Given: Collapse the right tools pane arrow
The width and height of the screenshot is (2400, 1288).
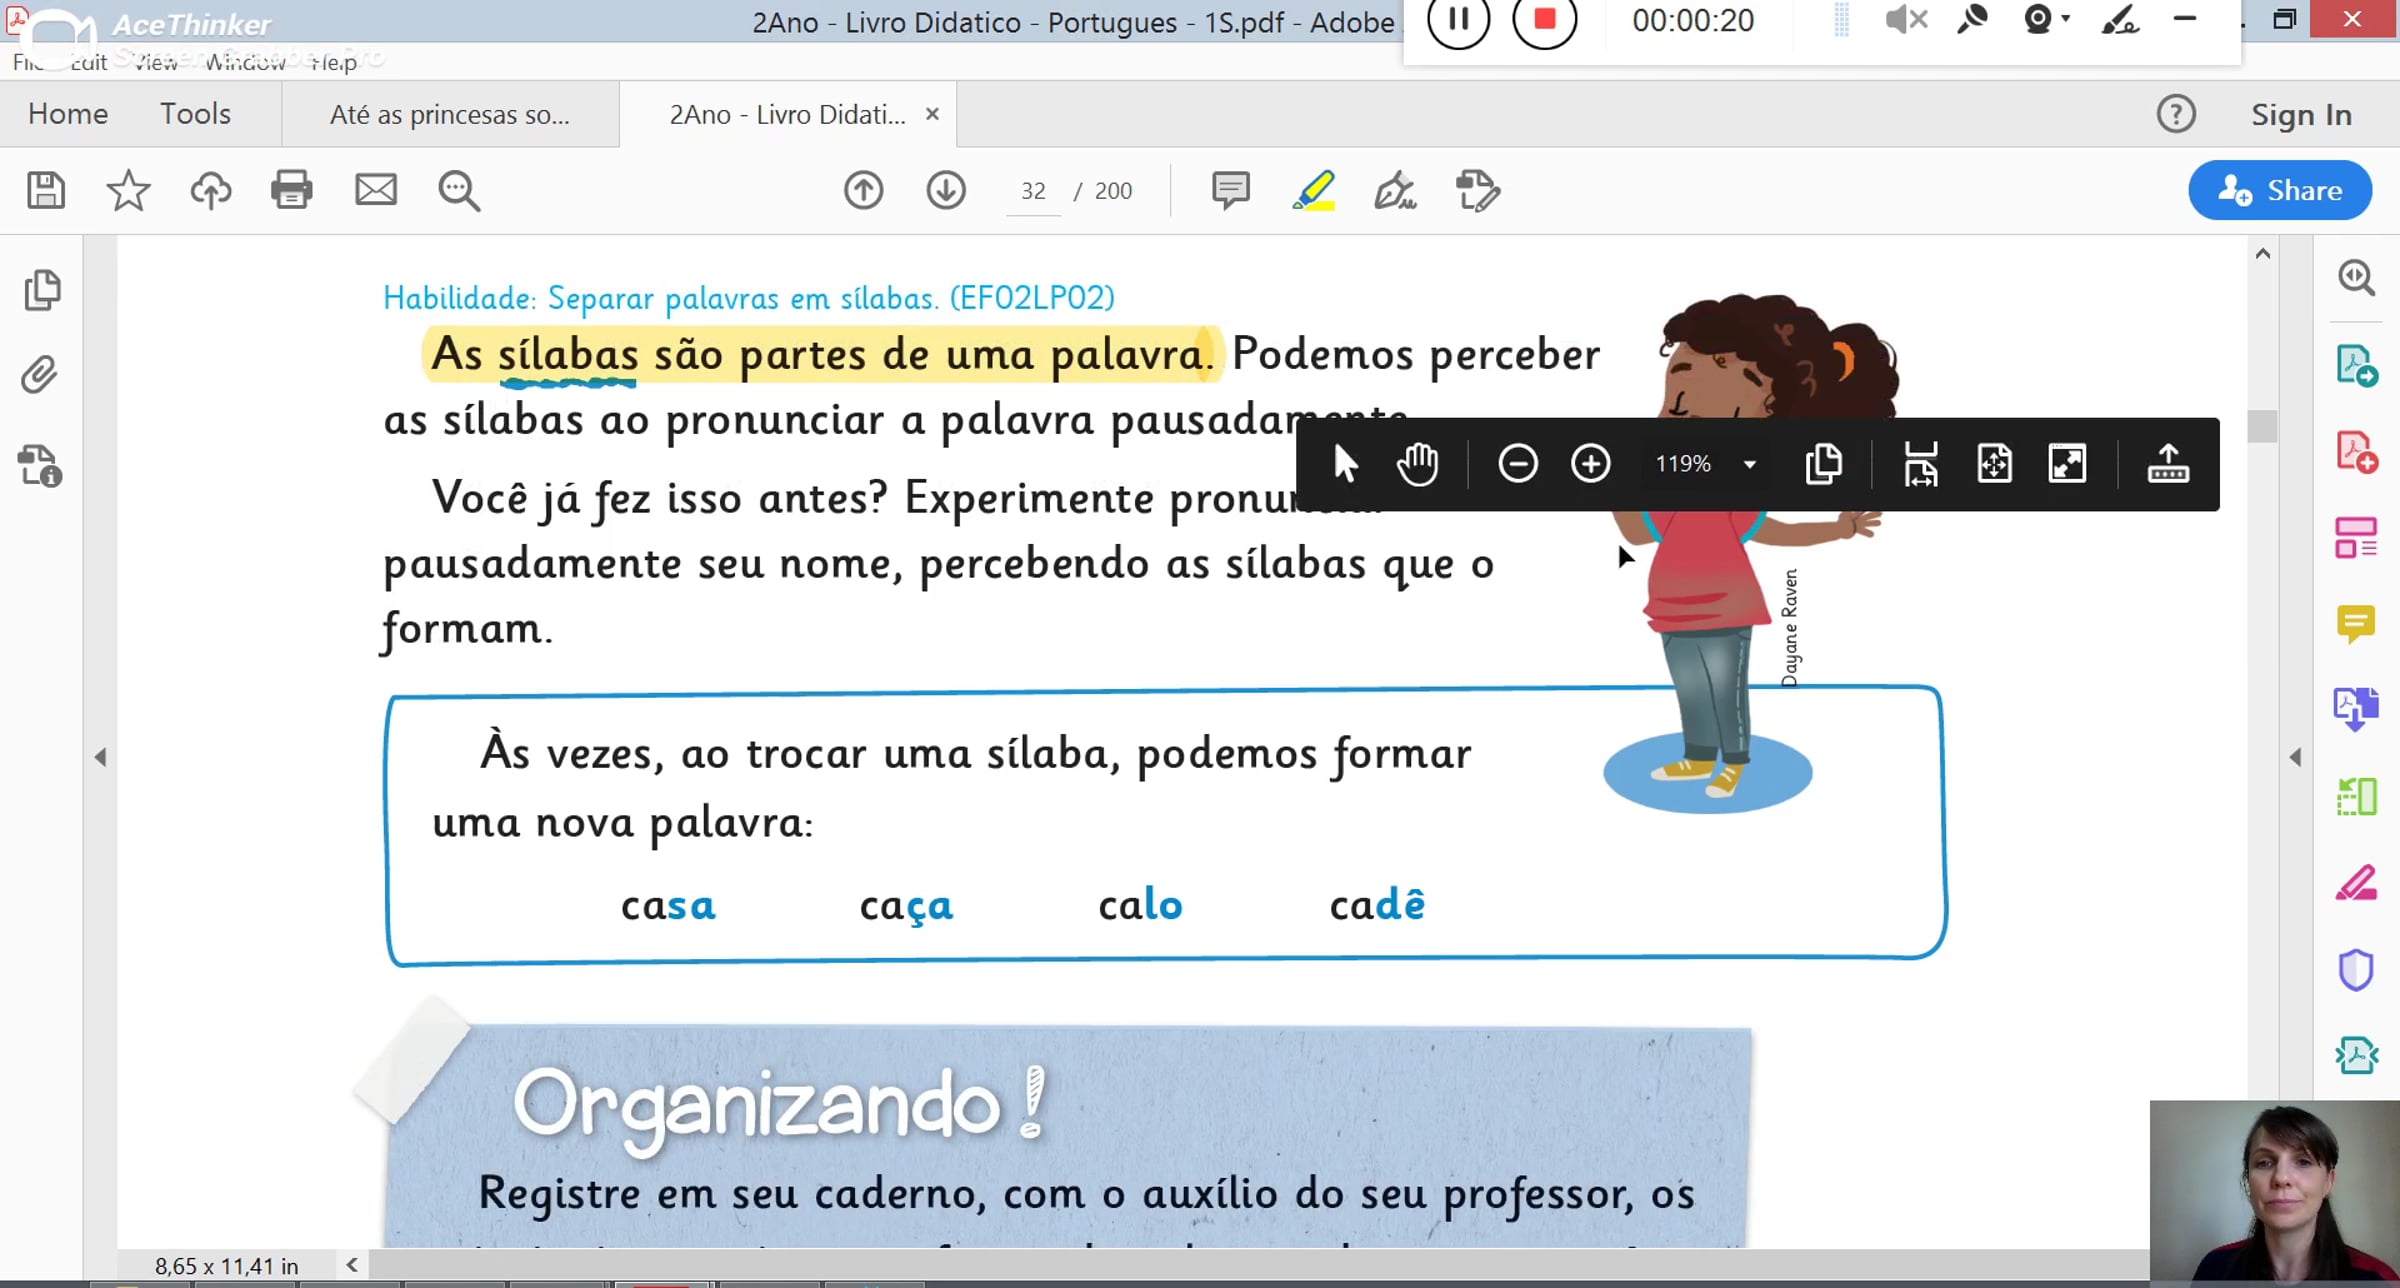Looking at the screenshot, I should tap(2295, 758).
